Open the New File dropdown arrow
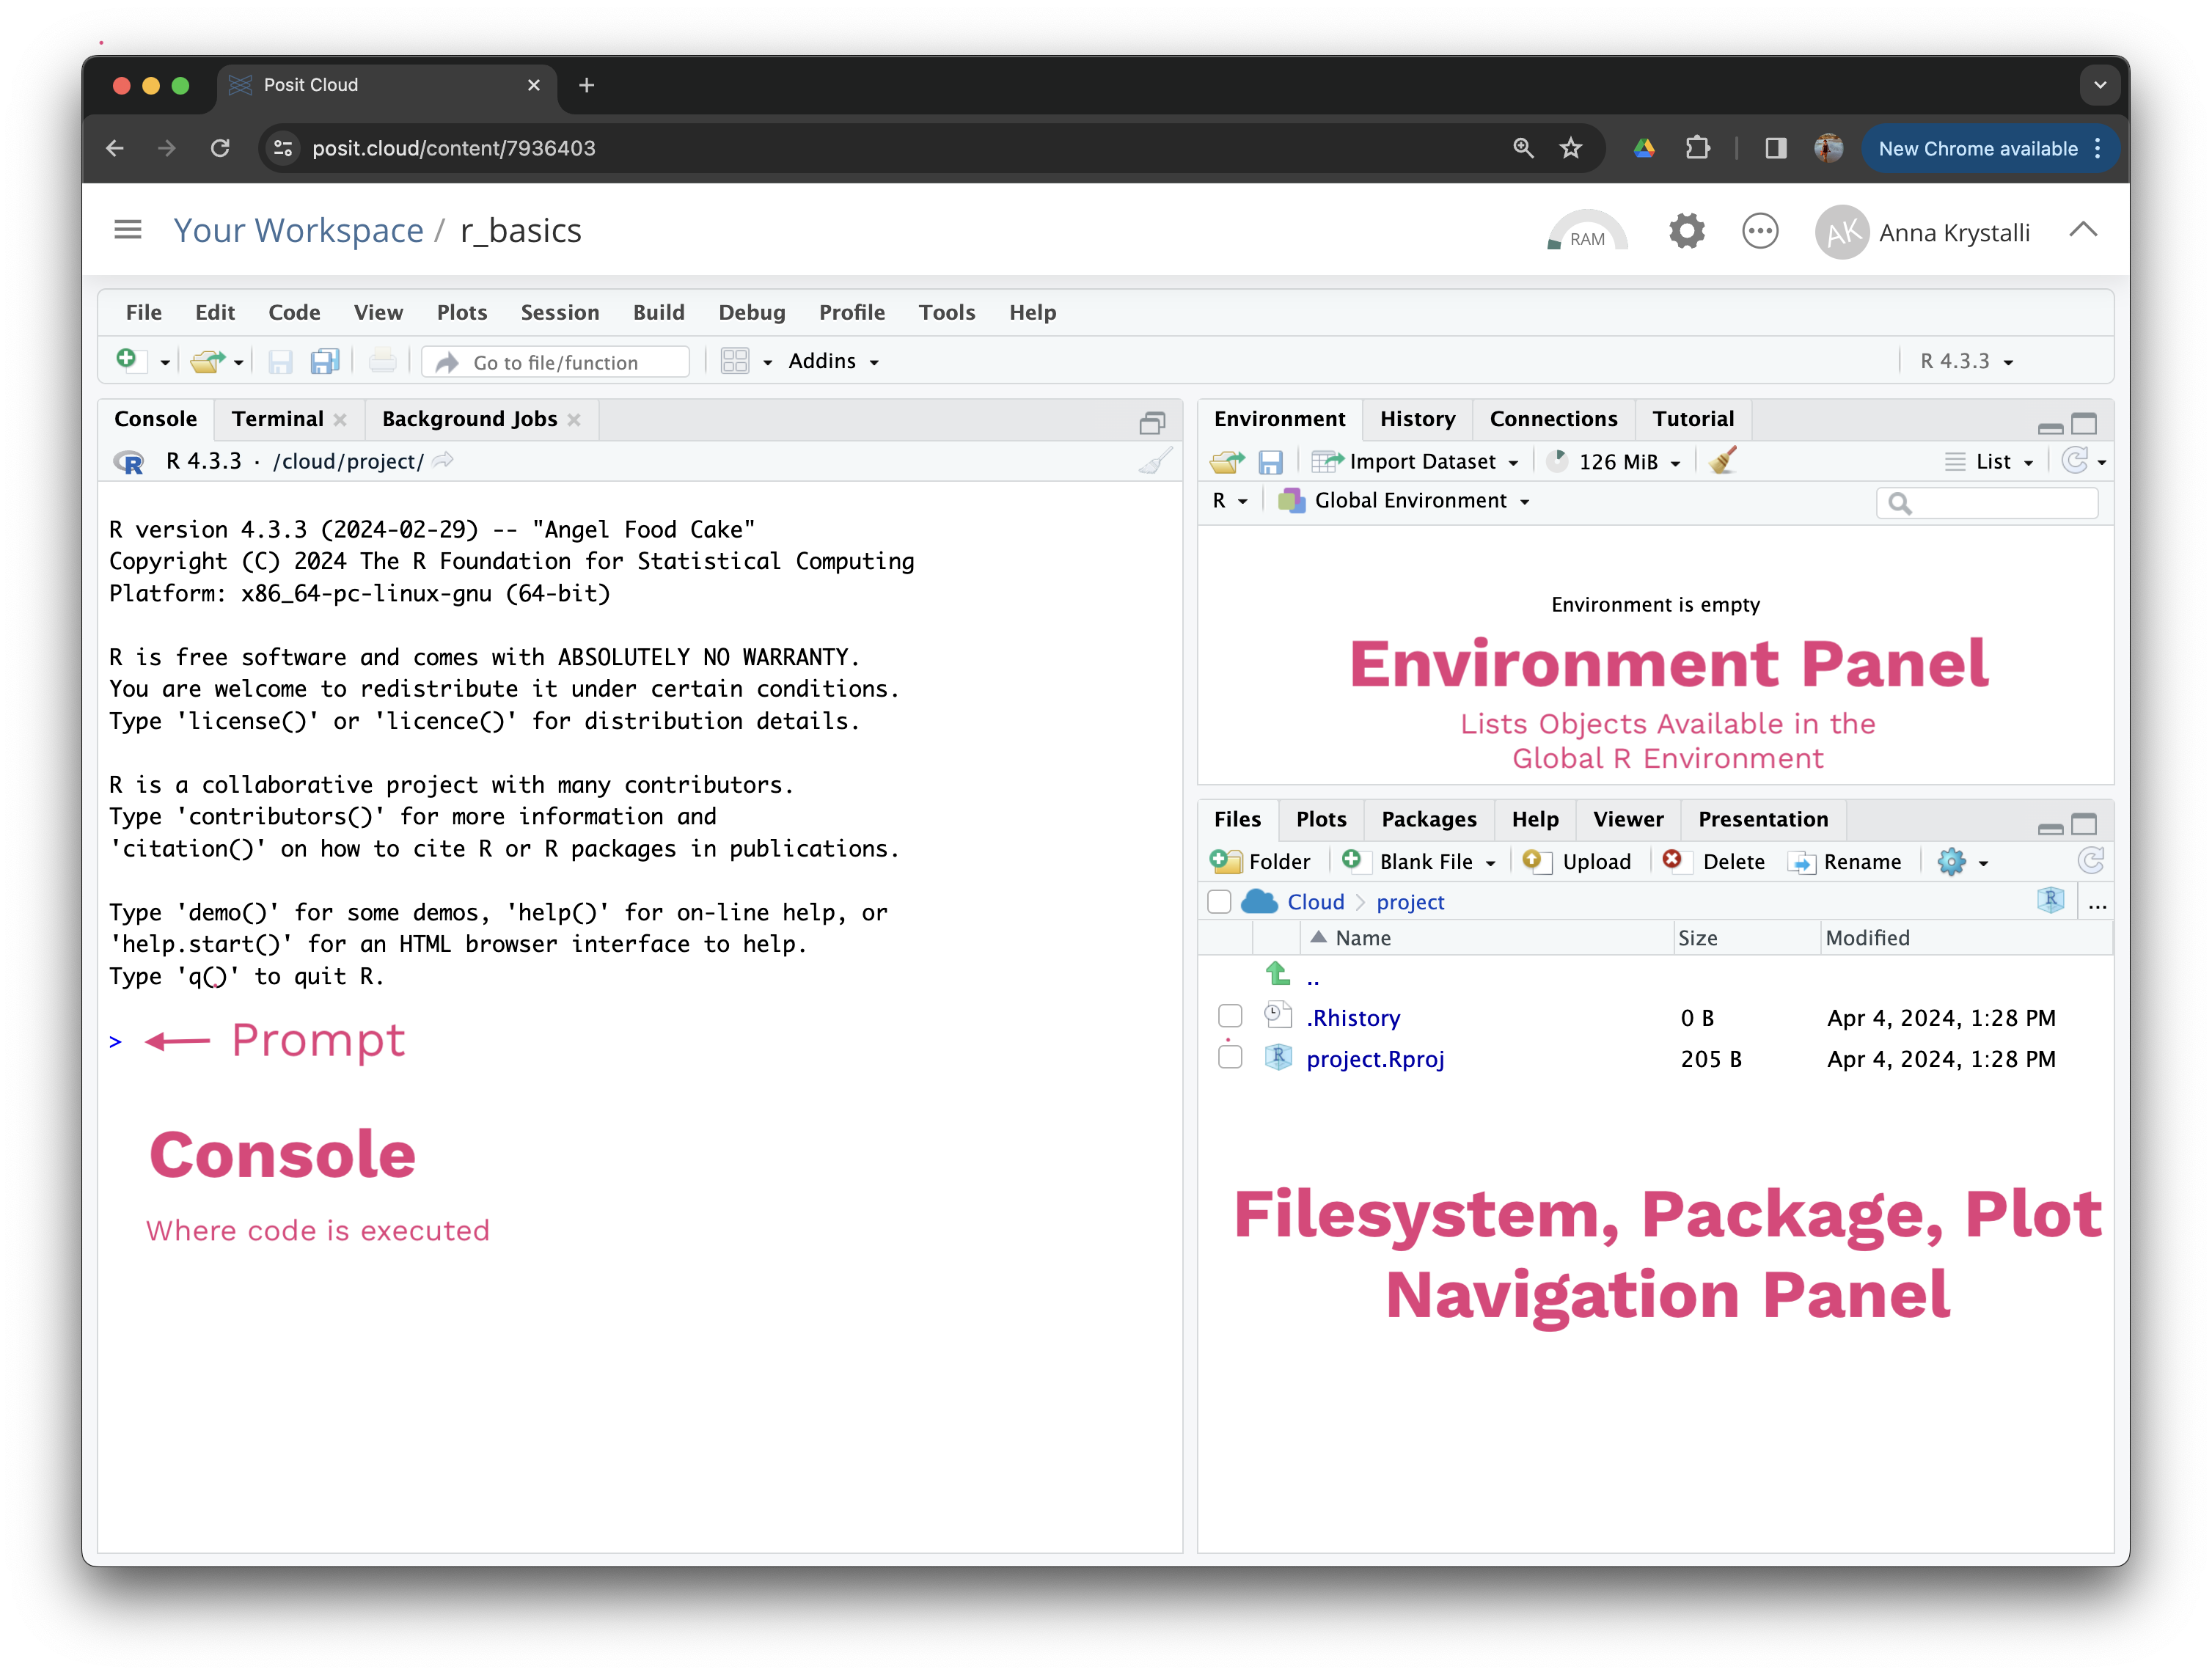This screenshot has width=2212, height=1675. click(x=165, y=362)
